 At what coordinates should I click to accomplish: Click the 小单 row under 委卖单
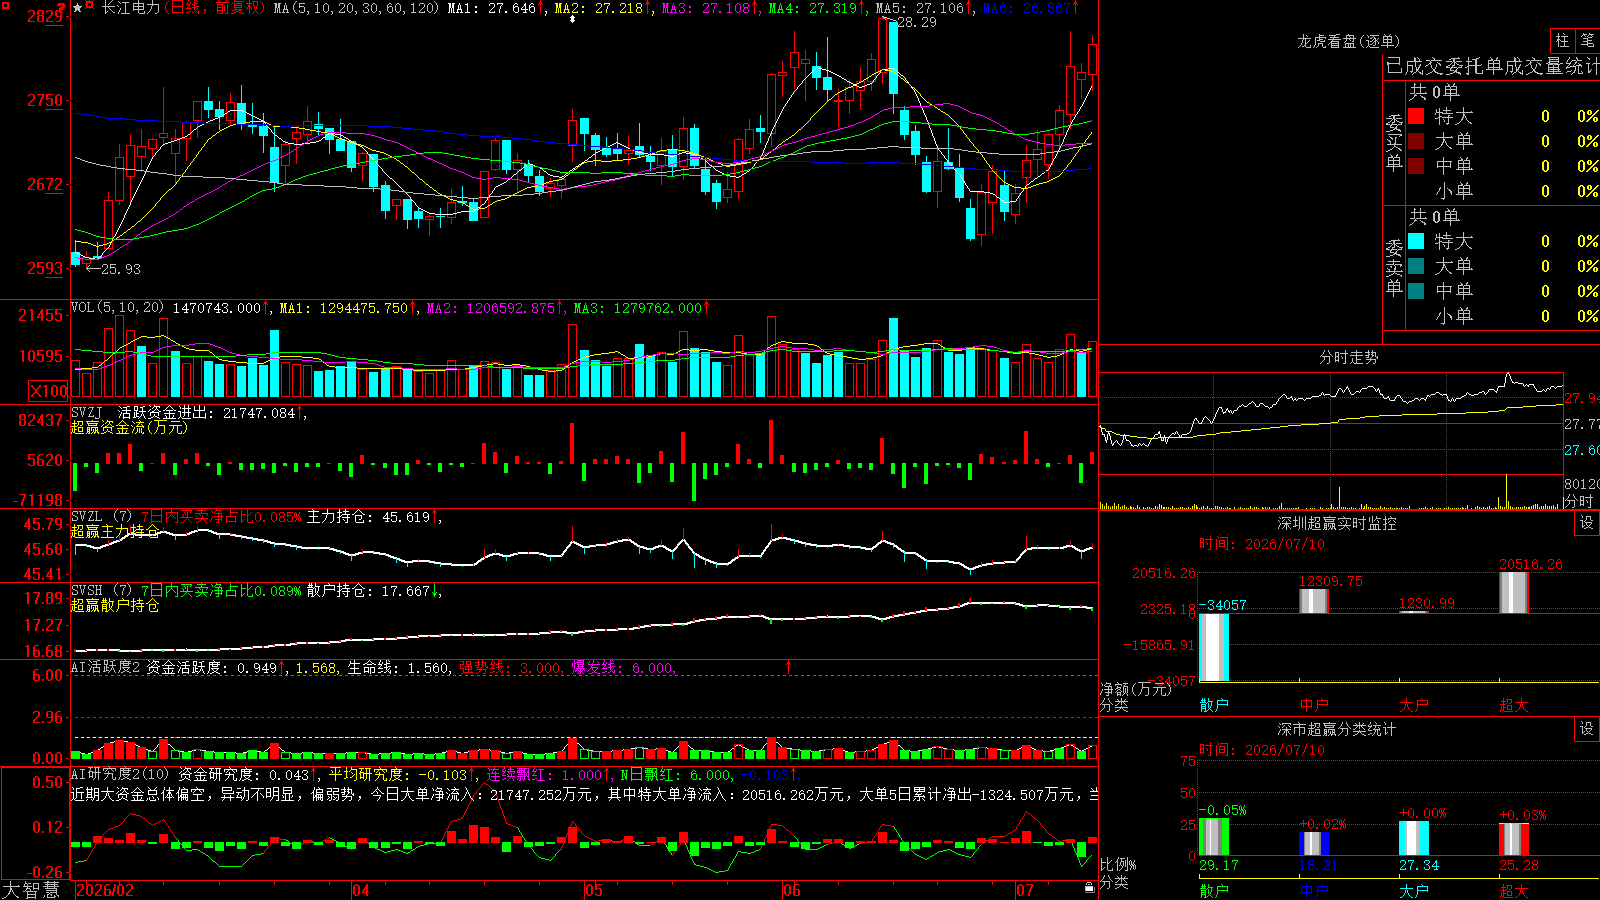pos(1500,316)
